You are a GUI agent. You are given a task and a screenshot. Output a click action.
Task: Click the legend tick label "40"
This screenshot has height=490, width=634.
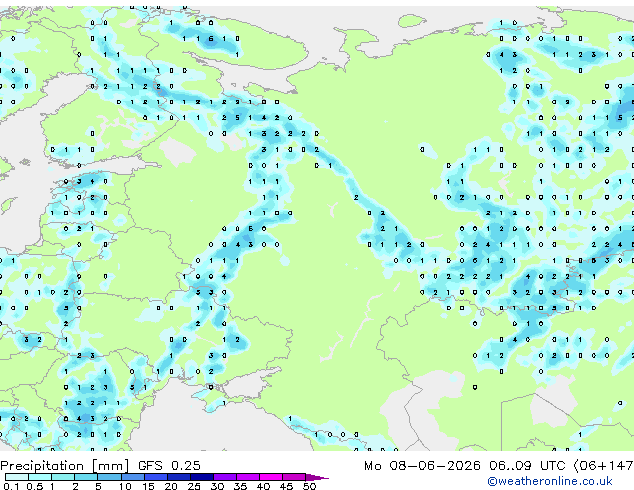coord(263,486)
